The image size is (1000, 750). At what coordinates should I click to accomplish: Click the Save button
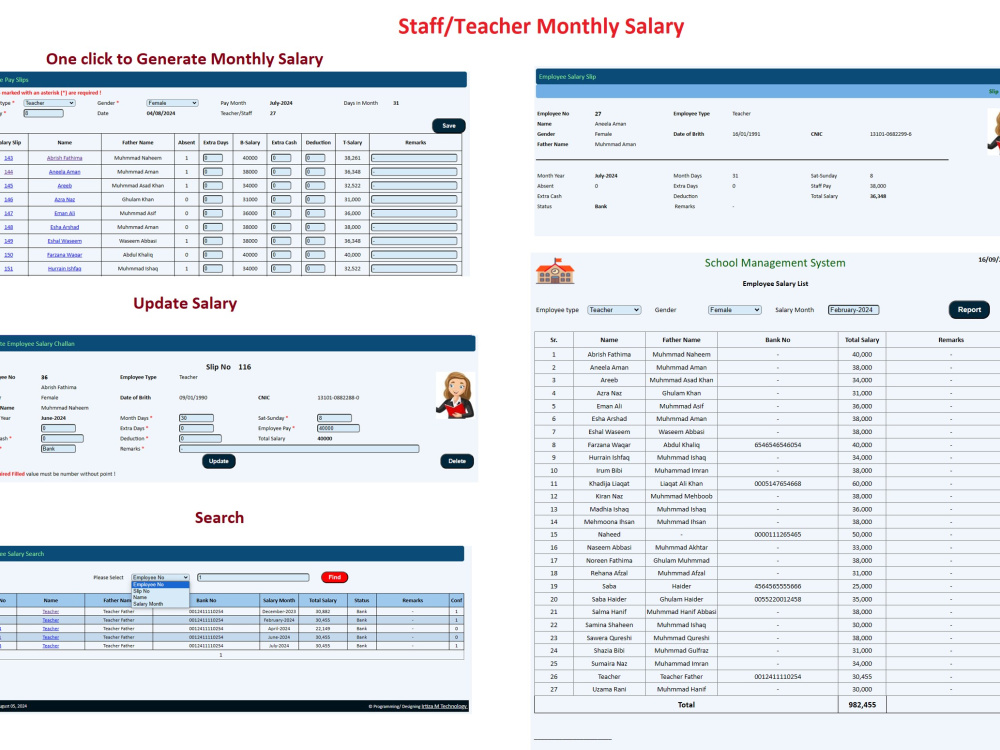tap(449, 125)
